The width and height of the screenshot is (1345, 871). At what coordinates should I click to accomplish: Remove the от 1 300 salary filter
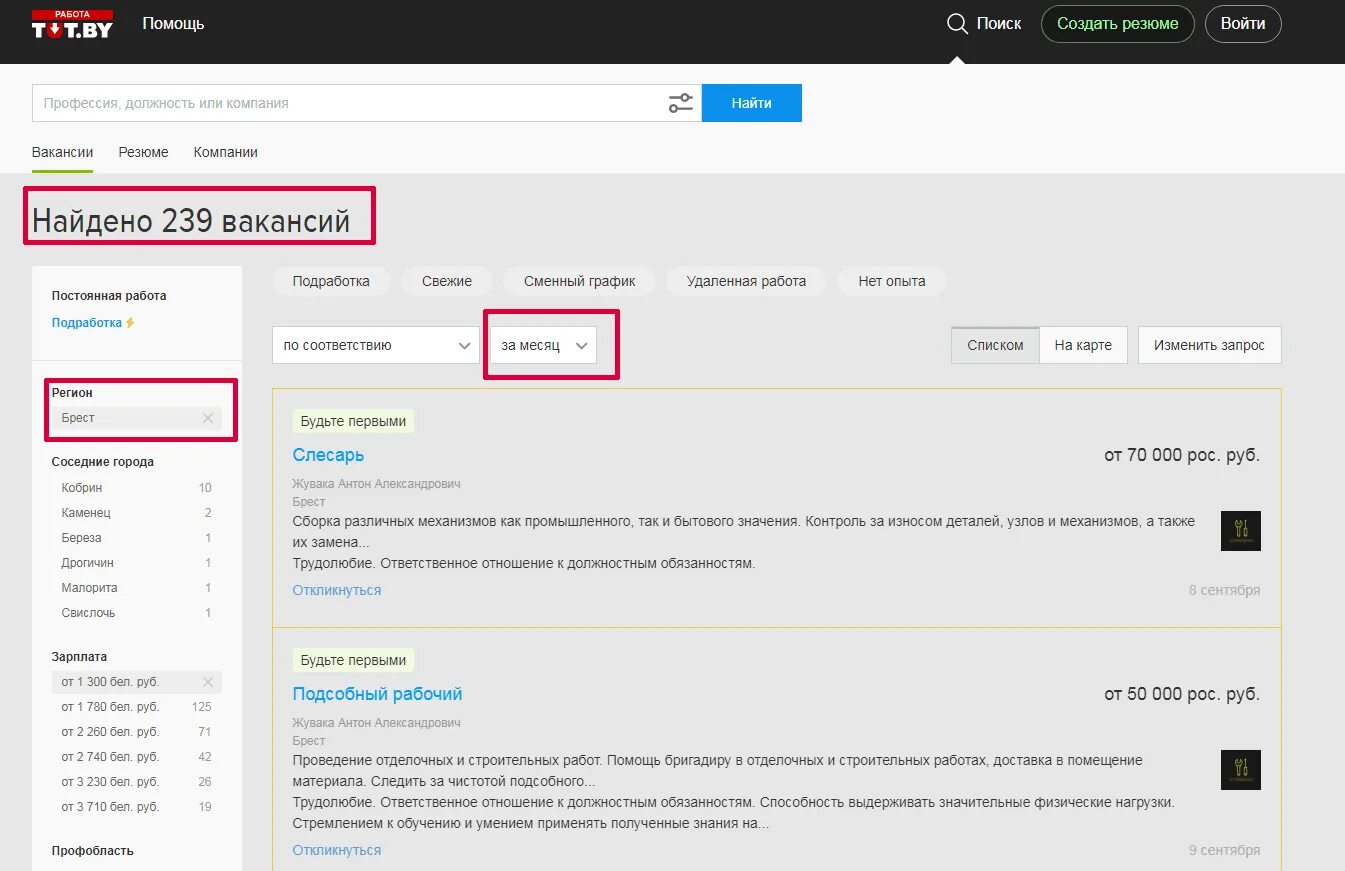208,682
